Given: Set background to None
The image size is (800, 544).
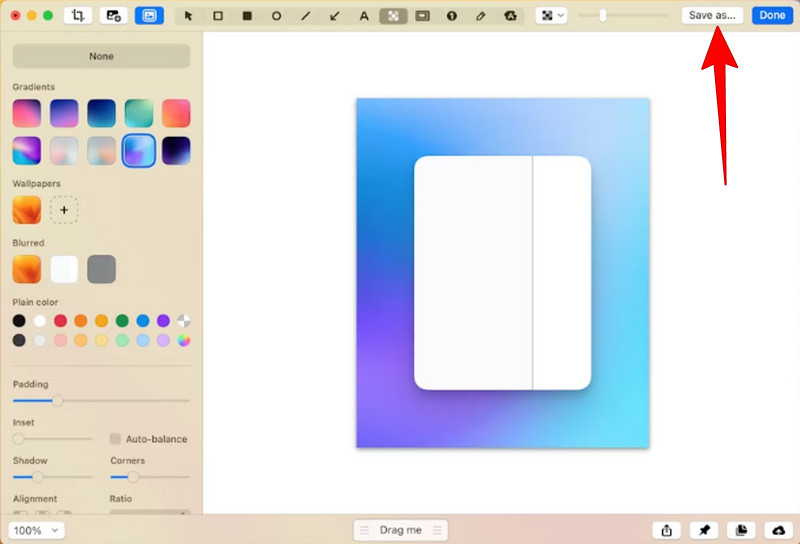Looking at the screenshot, I should (101, 56).
